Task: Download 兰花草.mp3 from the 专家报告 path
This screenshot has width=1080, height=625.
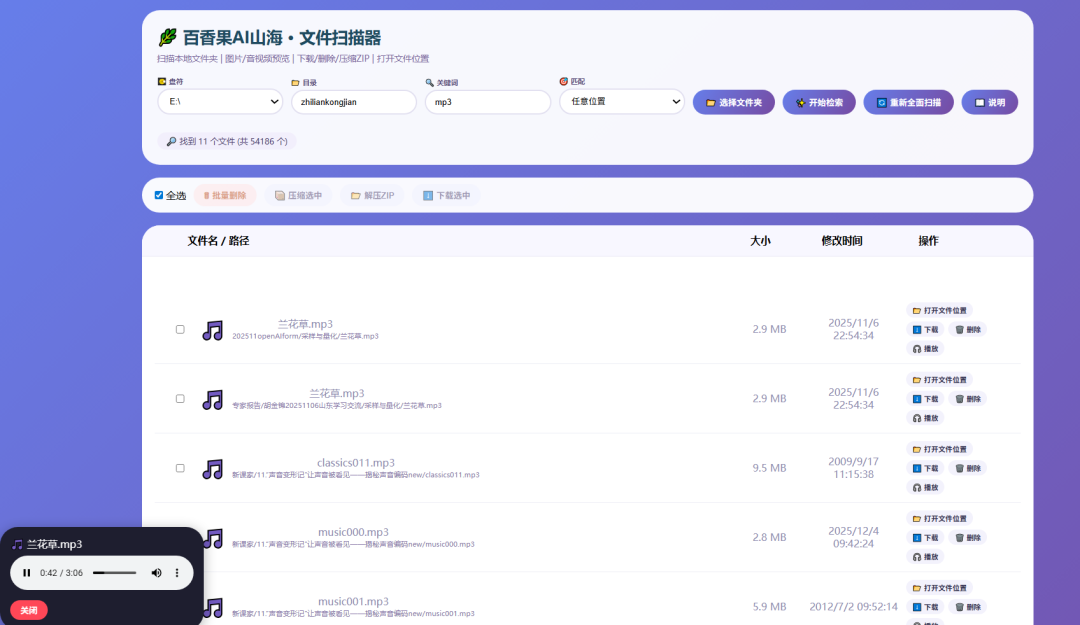Action: 925,399
